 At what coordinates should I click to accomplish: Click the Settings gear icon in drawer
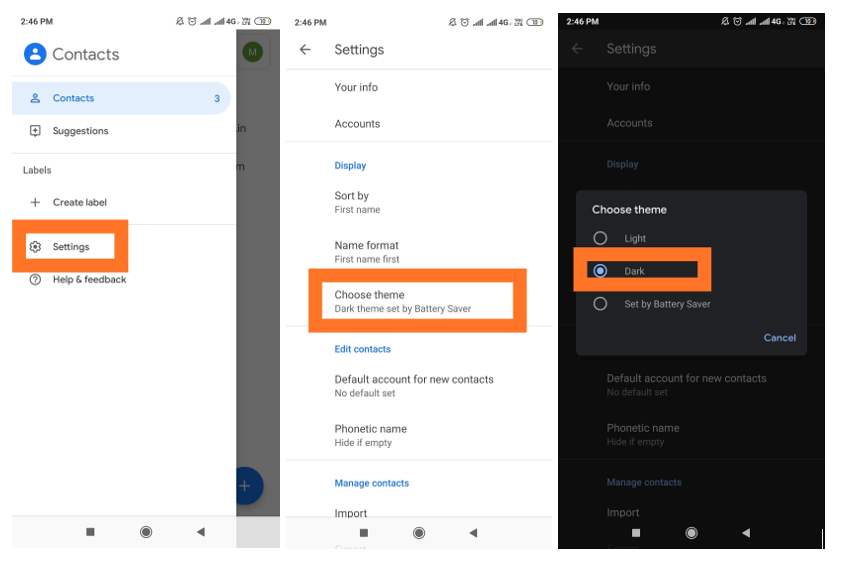35,247
